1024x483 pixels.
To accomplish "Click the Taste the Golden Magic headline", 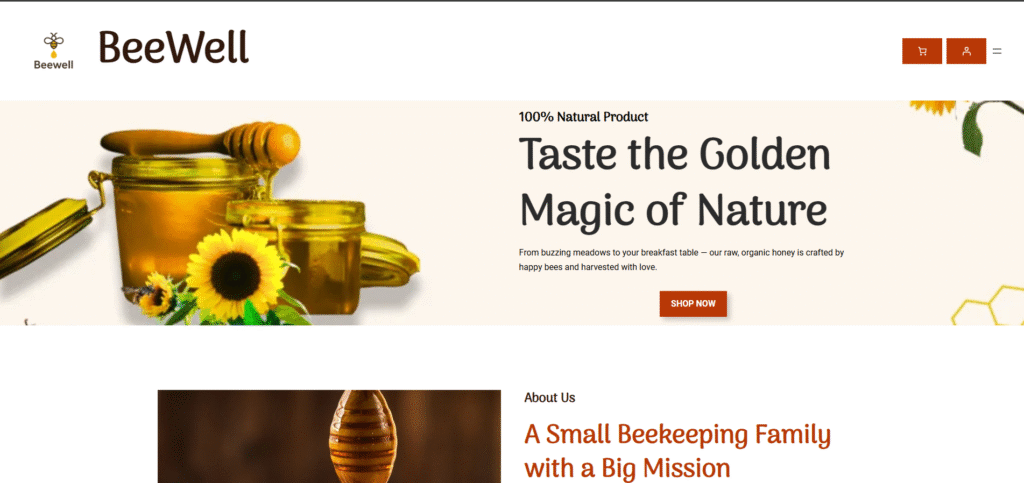I will pyautogui.click(x=675, y=181).
